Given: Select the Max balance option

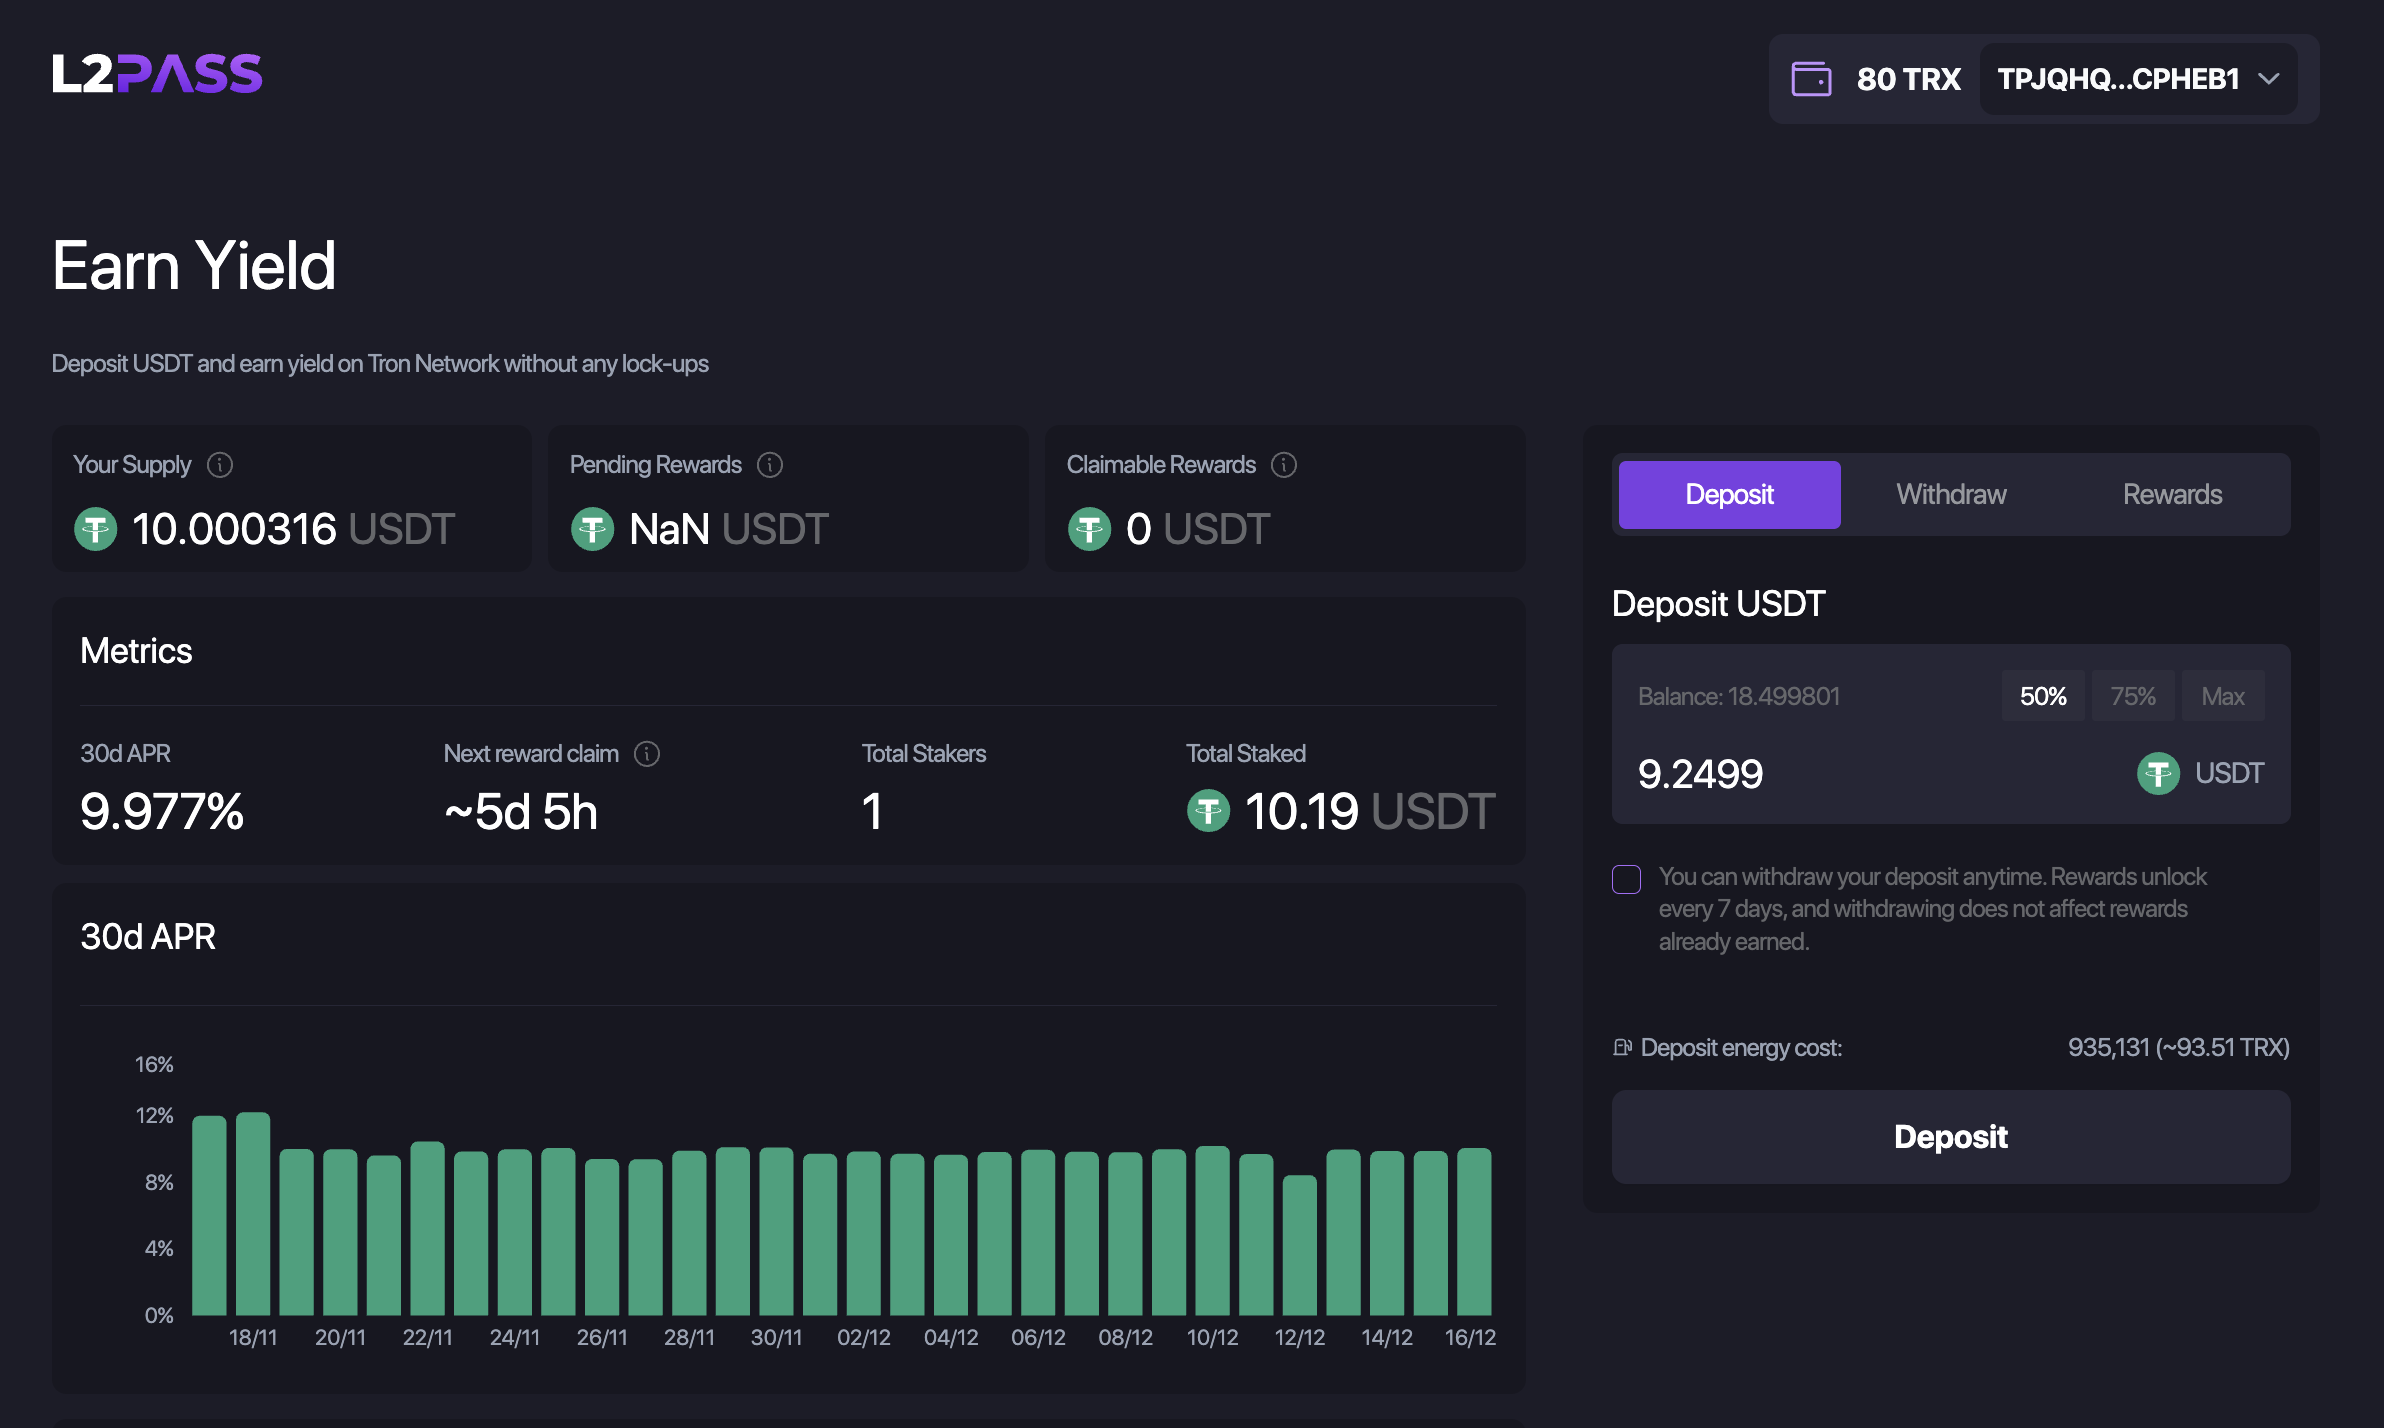Looking at the screenshot, I should click(2223, 695).
